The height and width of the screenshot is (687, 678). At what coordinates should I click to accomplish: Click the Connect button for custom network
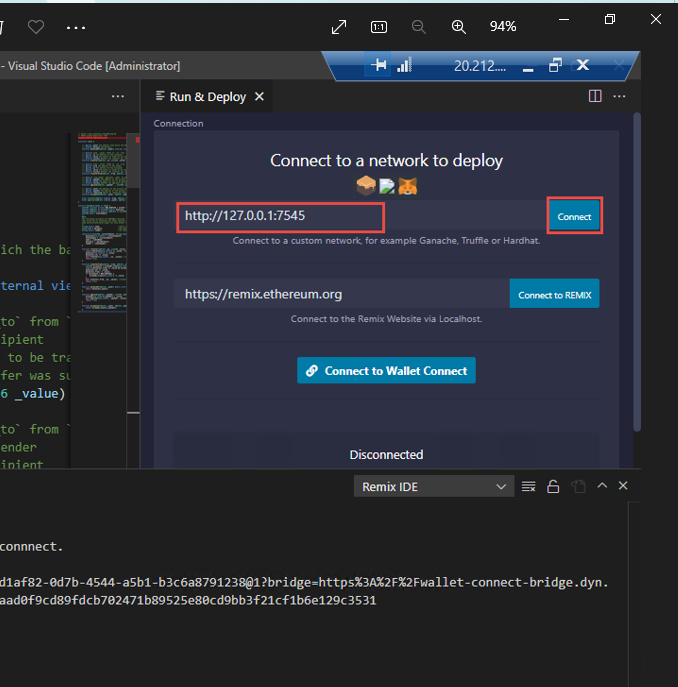tap(574, 216)
